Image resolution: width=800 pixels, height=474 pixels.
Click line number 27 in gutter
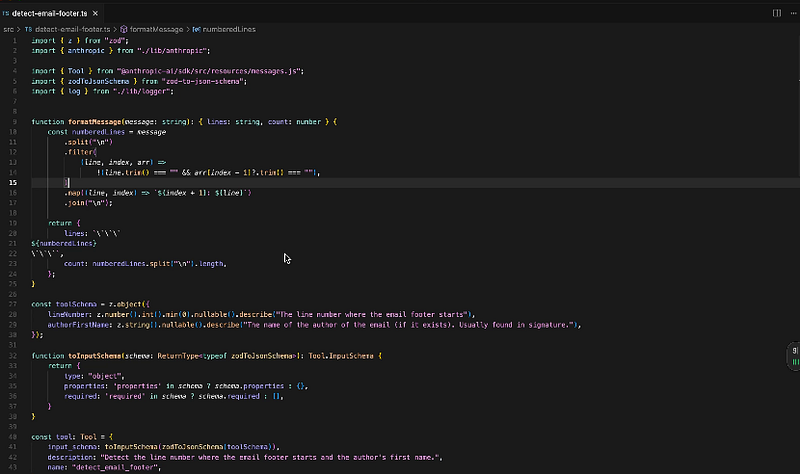tap(13, 304)
